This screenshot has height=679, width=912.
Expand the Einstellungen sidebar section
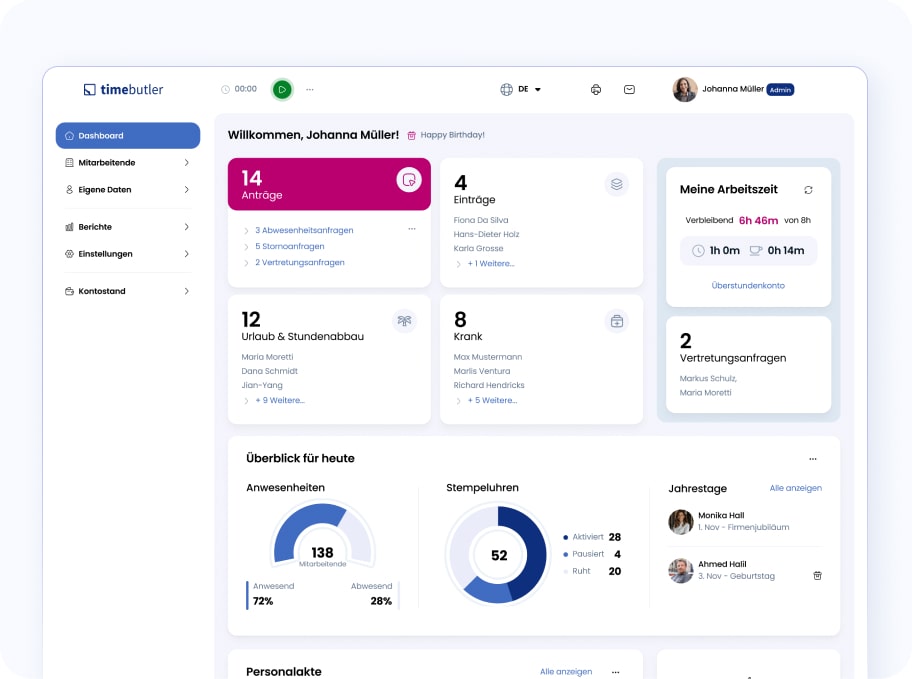[128, 254]
